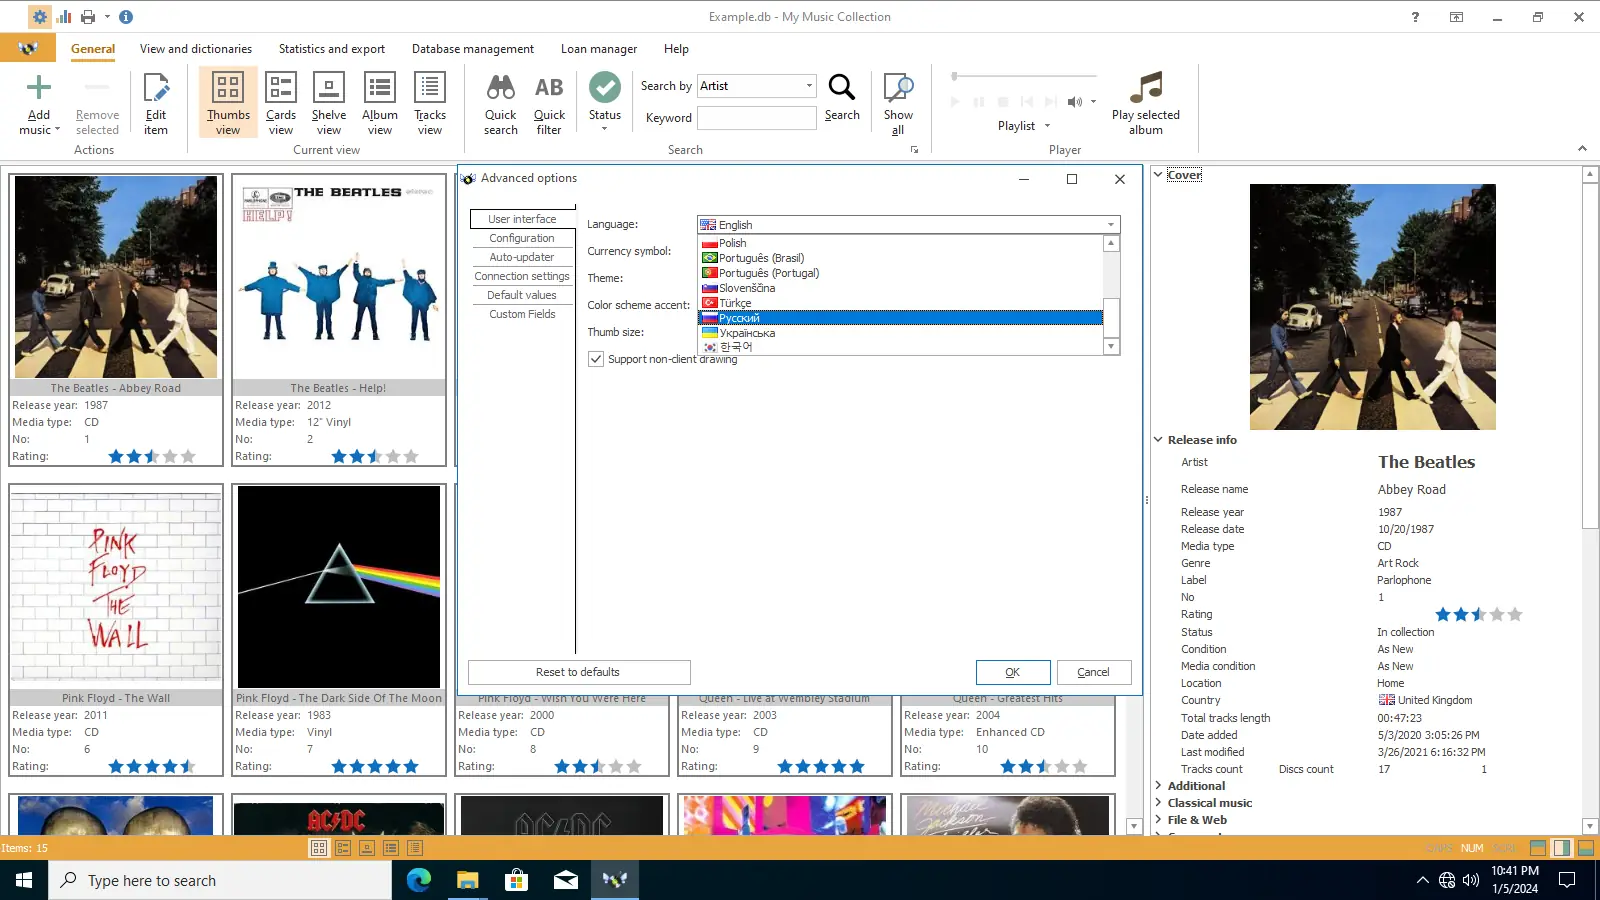The height and width of the screenshot is (900, 1600).
Task: Toggle Support non-client drawing checkbox
Action: pos(596,359)
